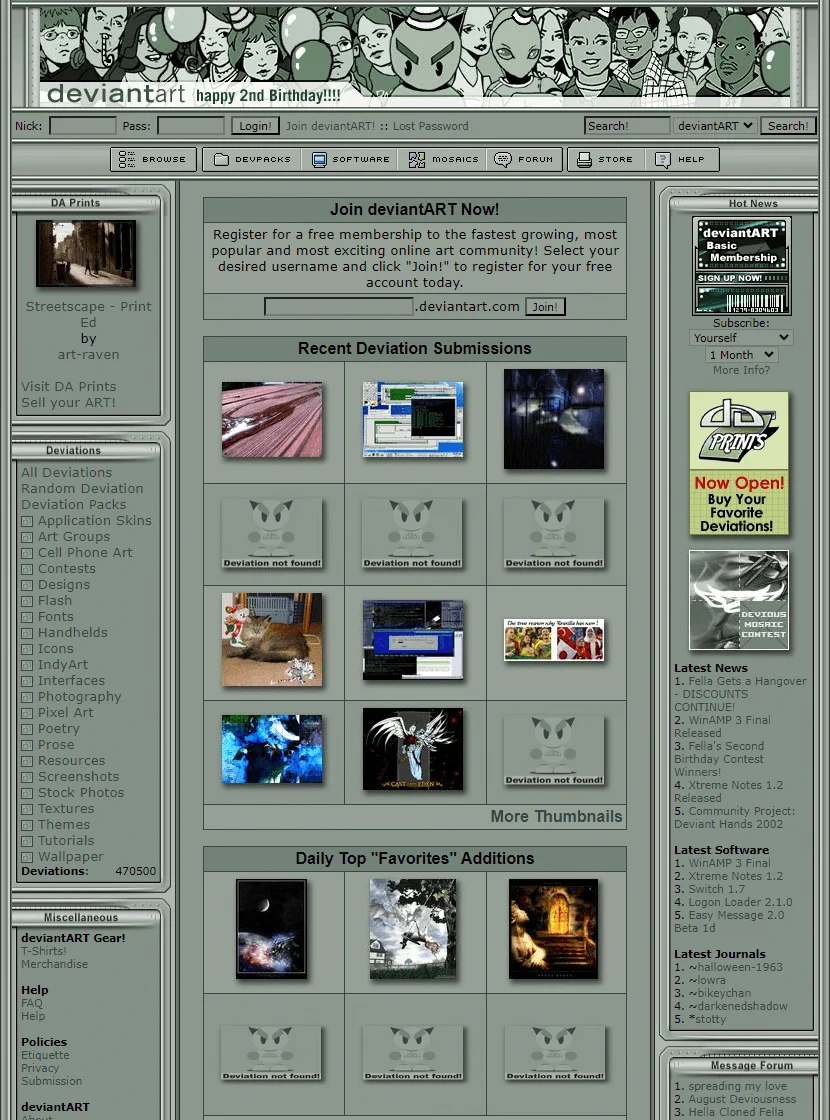
Task: Click the Join deviantART! link
Action: [330, 126]
